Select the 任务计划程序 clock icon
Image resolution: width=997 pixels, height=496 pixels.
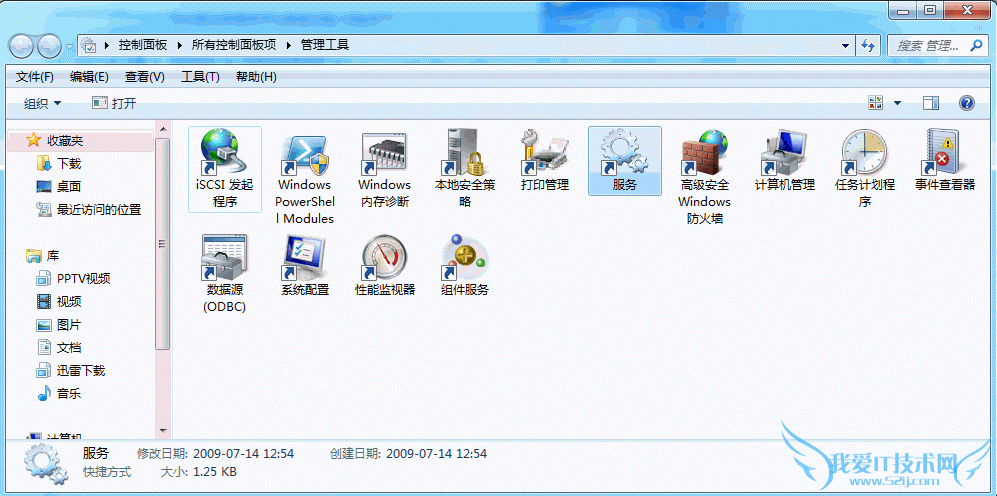coord(864,153)
